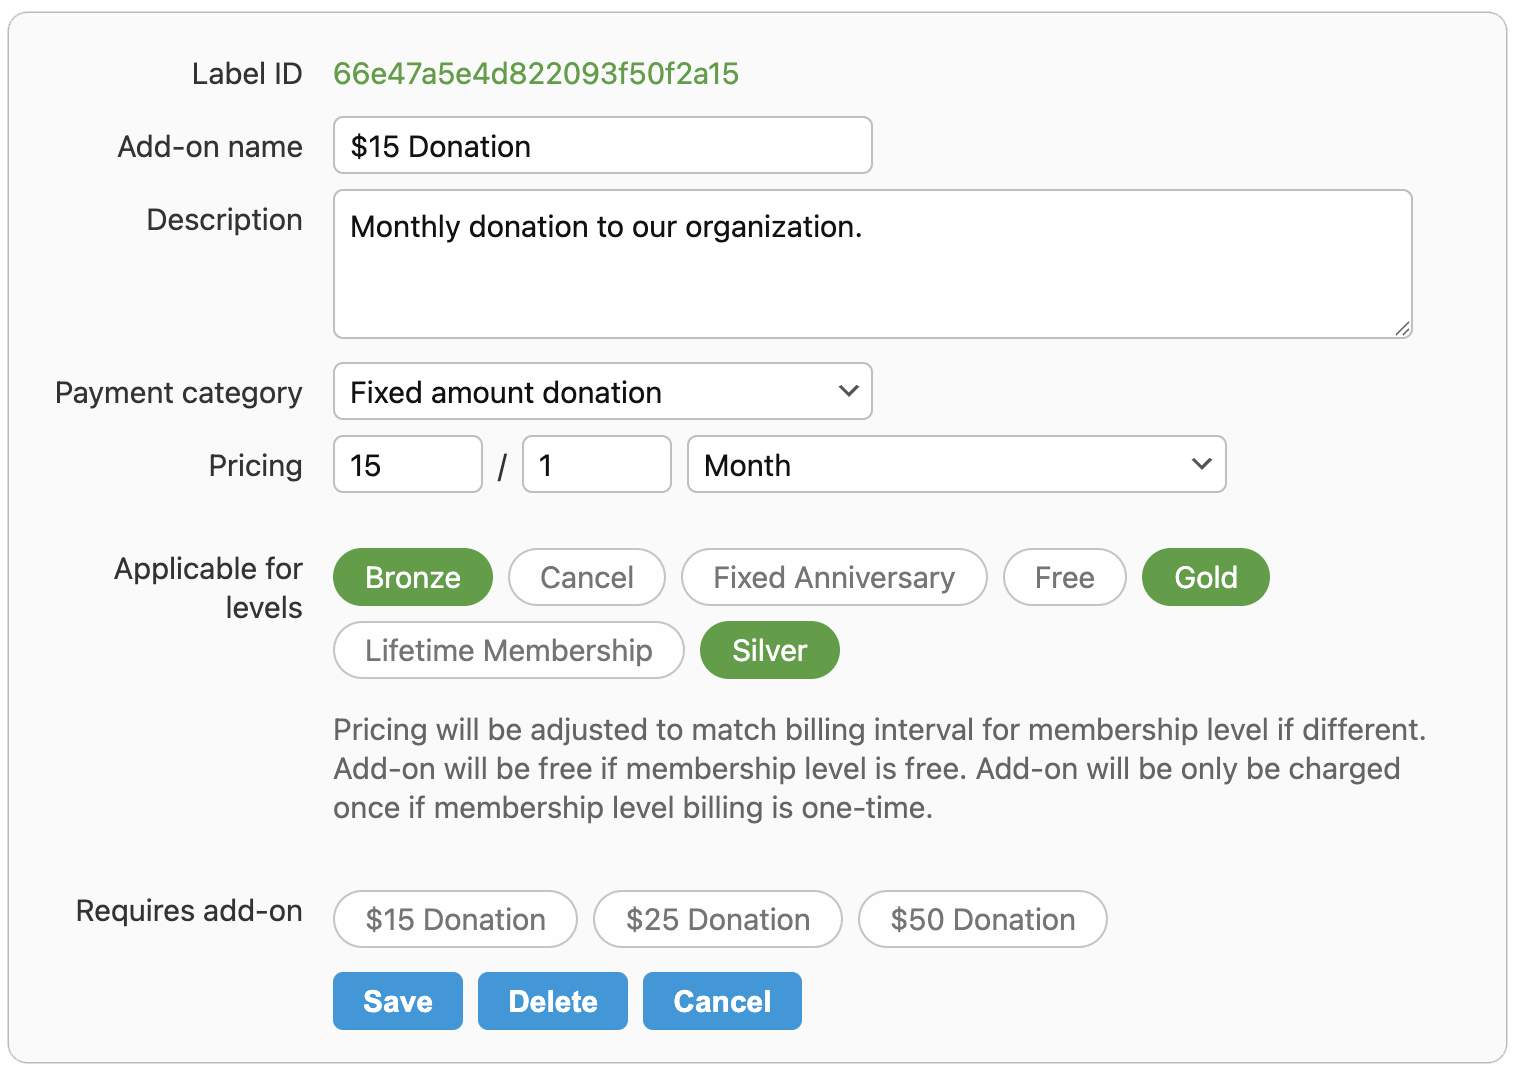Select the Fixed Anniversary level
The image size is (1518, 1071).
point(833,577)
